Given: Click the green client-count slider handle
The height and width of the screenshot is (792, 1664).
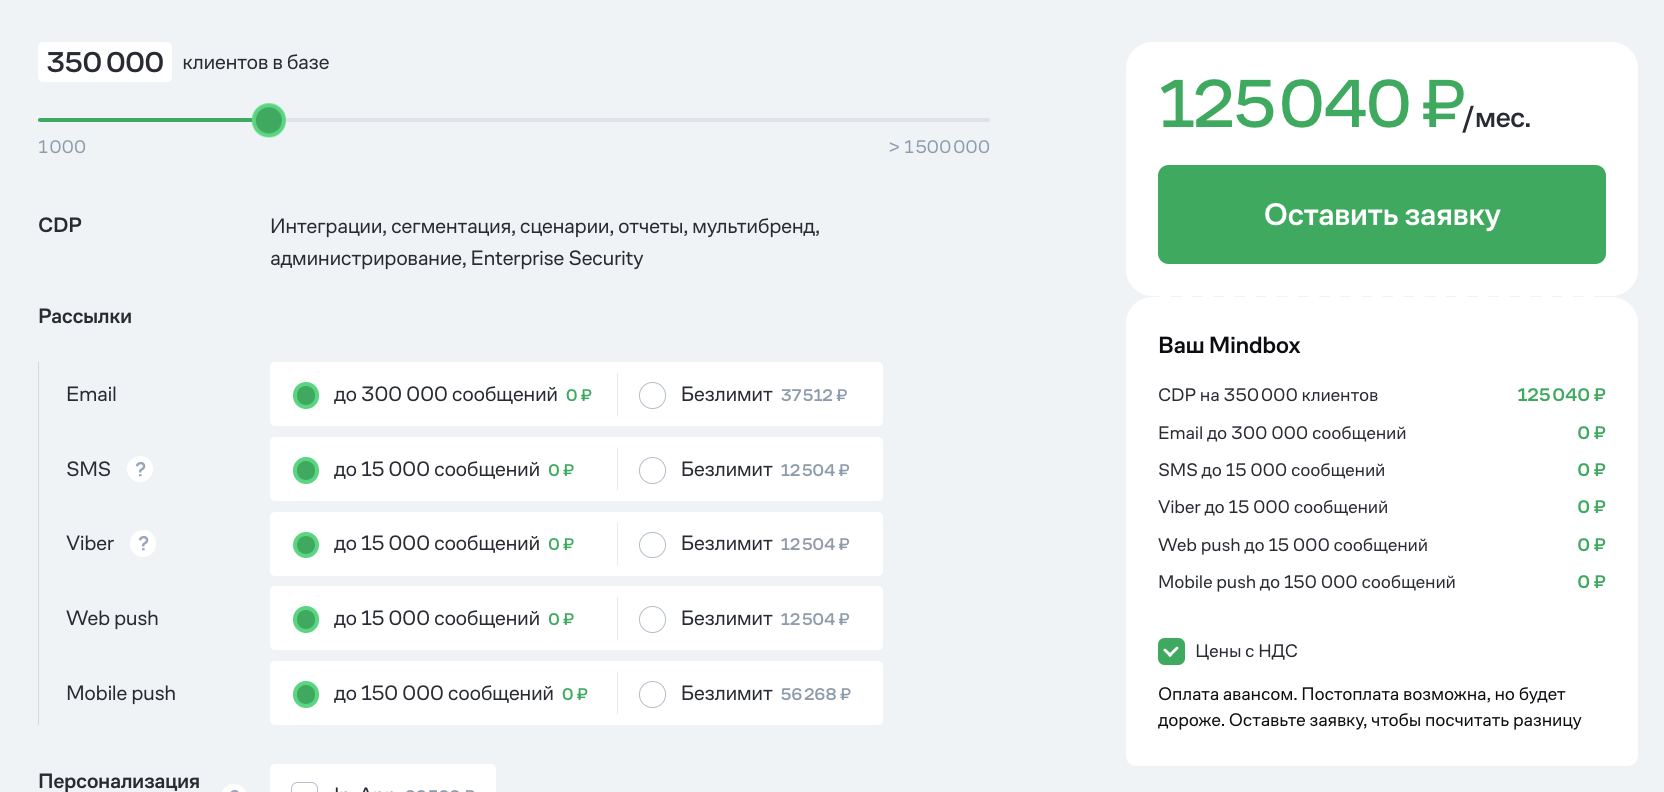Looking at the screenshot, I should coord(269,120).
